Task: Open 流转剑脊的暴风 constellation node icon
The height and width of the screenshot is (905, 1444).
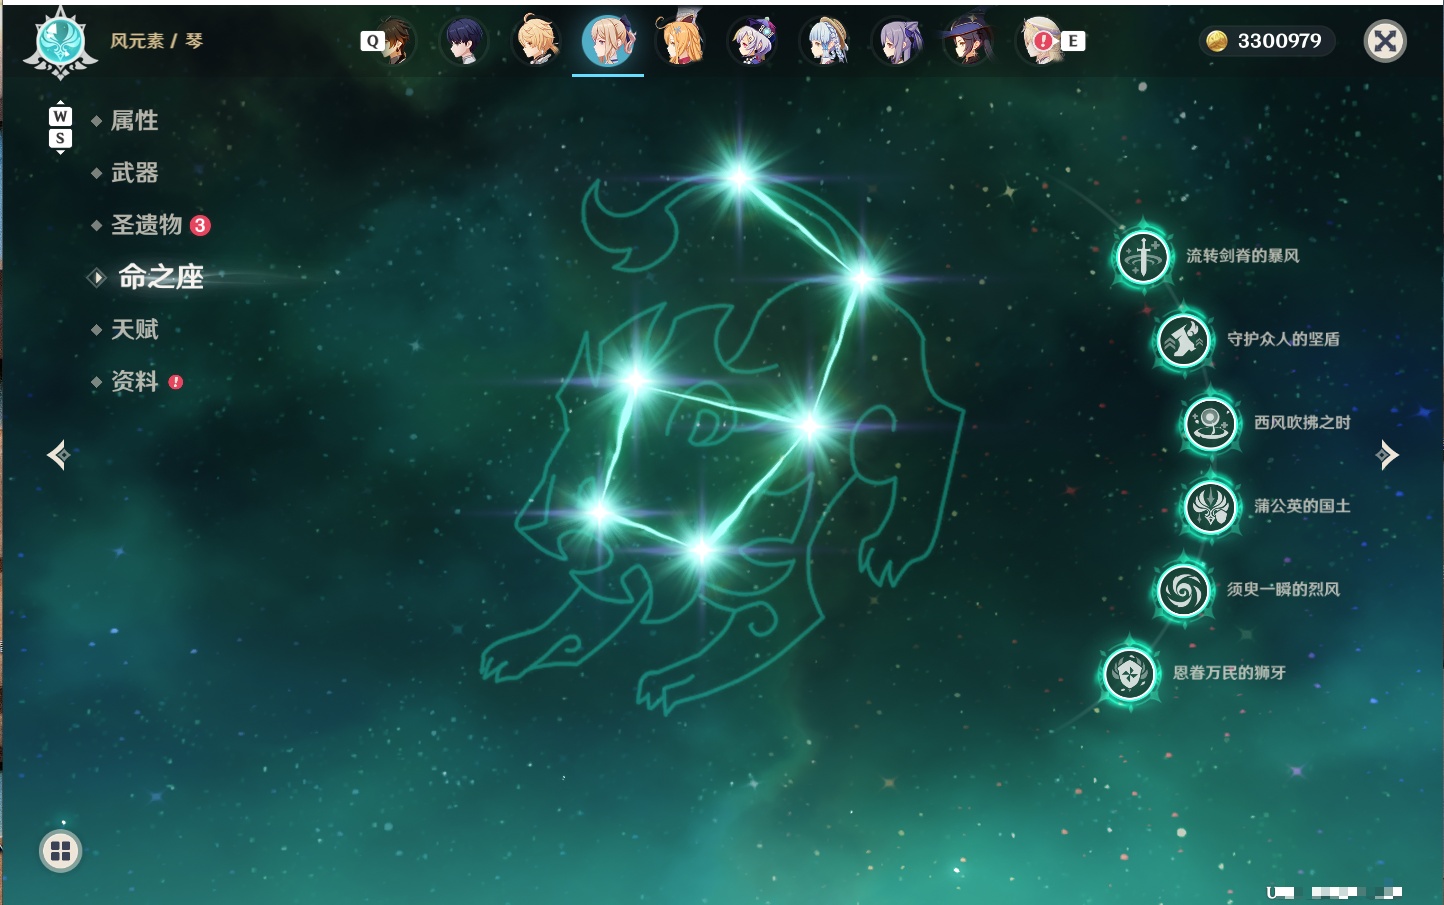Action: tap(1142, 256)
